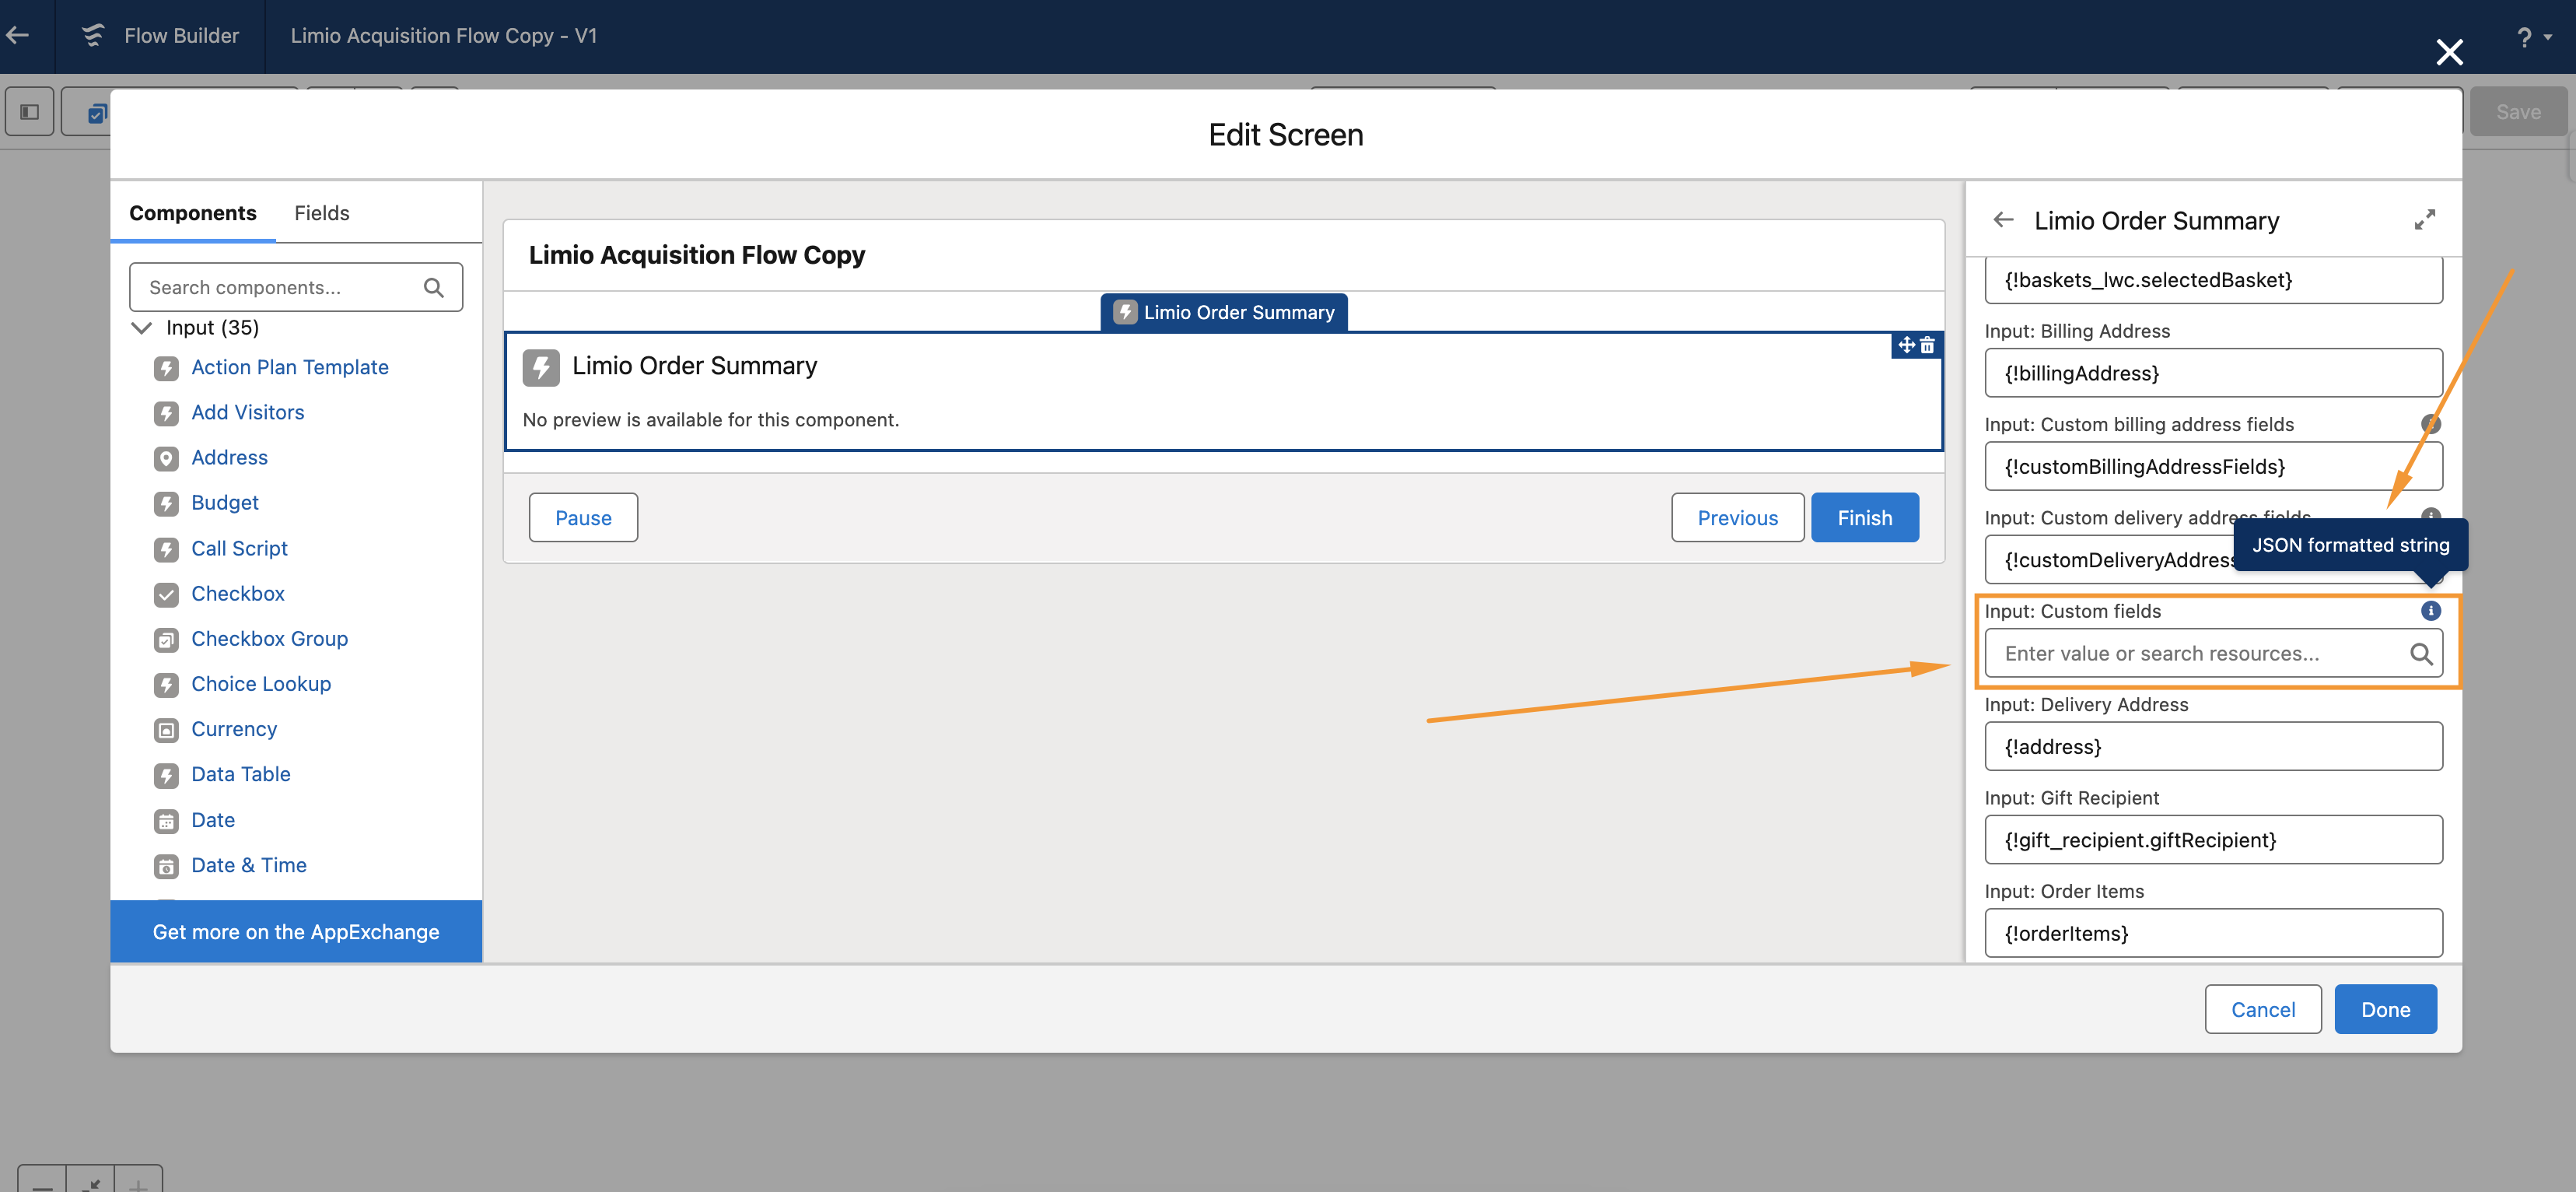Click the Pause button in screen footer
This screenshot has height=1192, width=2576.
pyautogui.click(x=583, y=517)
